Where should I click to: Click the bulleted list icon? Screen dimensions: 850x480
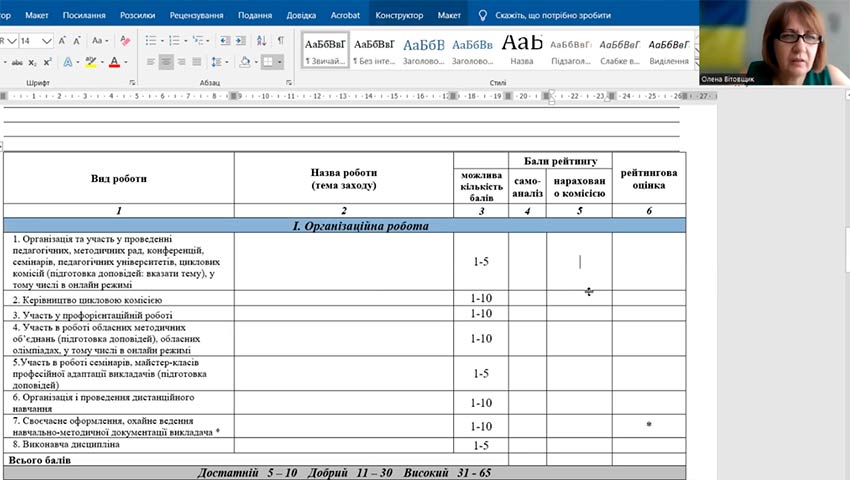click(x=151, y=41)
